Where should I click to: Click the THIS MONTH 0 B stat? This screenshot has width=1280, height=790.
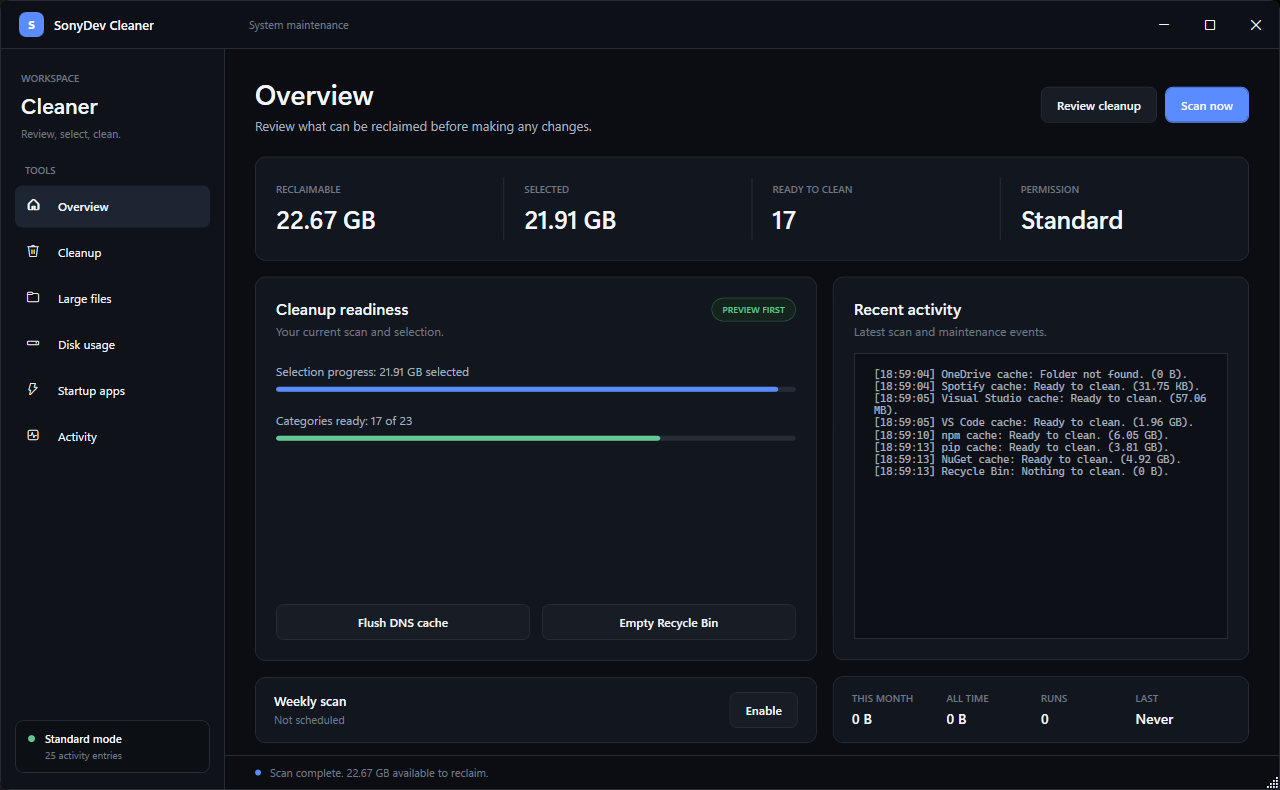(x=882, y=709)
